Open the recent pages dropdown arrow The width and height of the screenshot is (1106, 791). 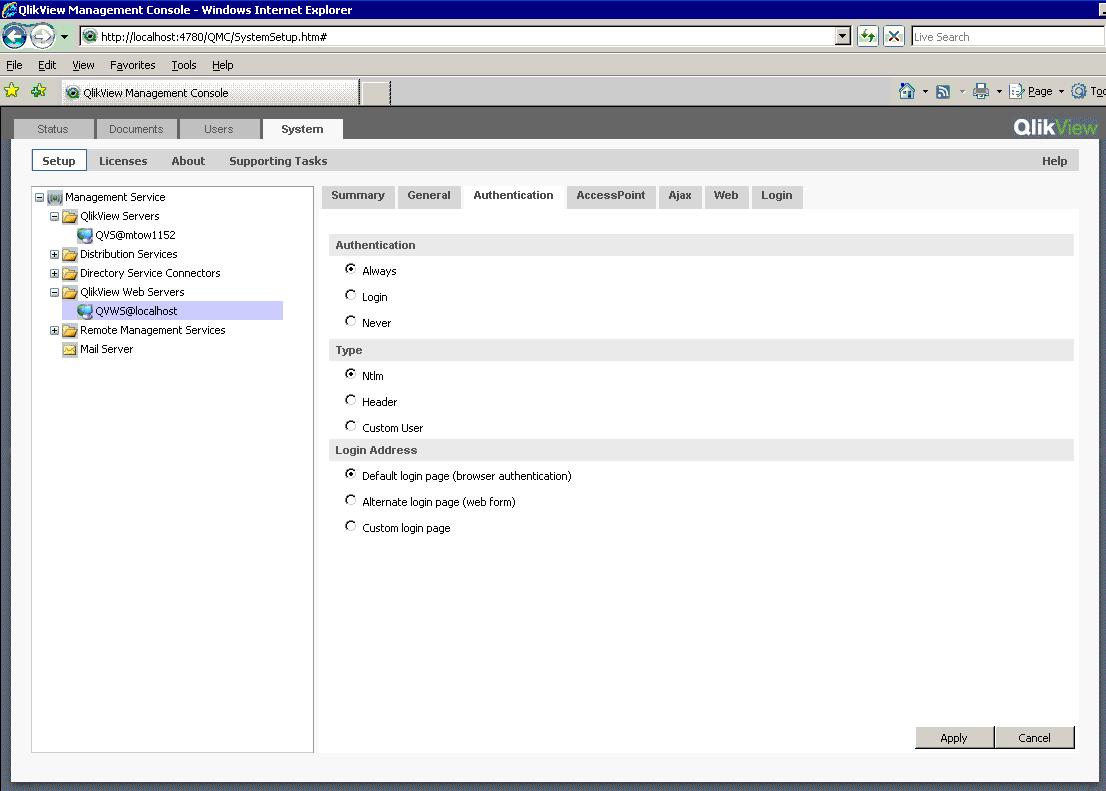[64, 36]
